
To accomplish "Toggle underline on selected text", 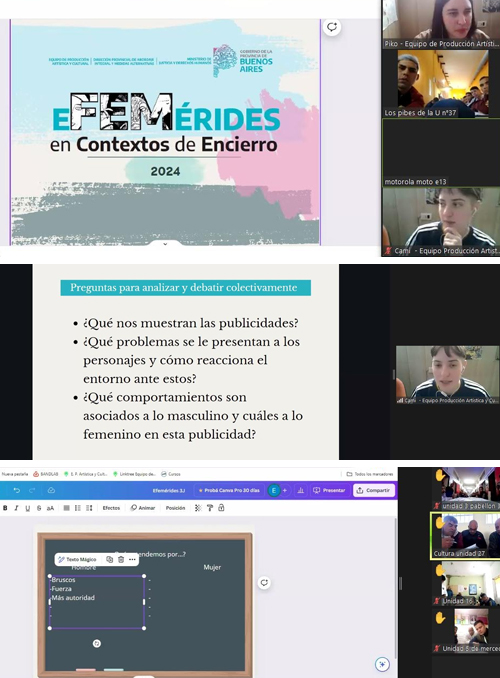I will (x=28, y=508).
